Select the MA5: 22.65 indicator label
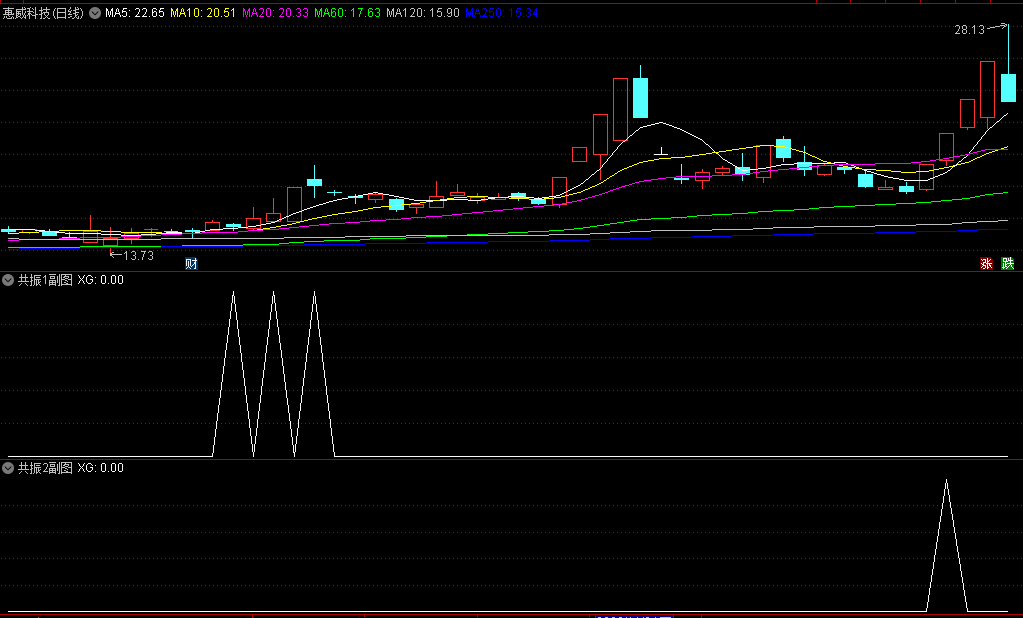The width and height of the screenshot is (1023, 618). point(135,13)
